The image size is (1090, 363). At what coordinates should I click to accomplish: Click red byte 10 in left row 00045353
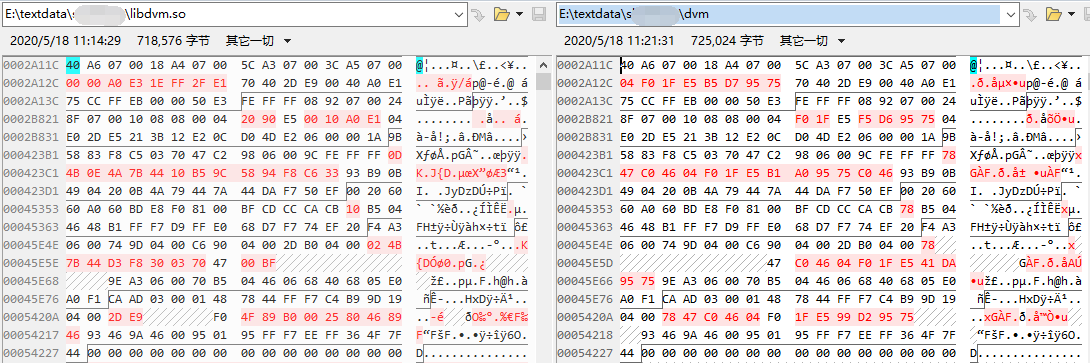[353, 209]
